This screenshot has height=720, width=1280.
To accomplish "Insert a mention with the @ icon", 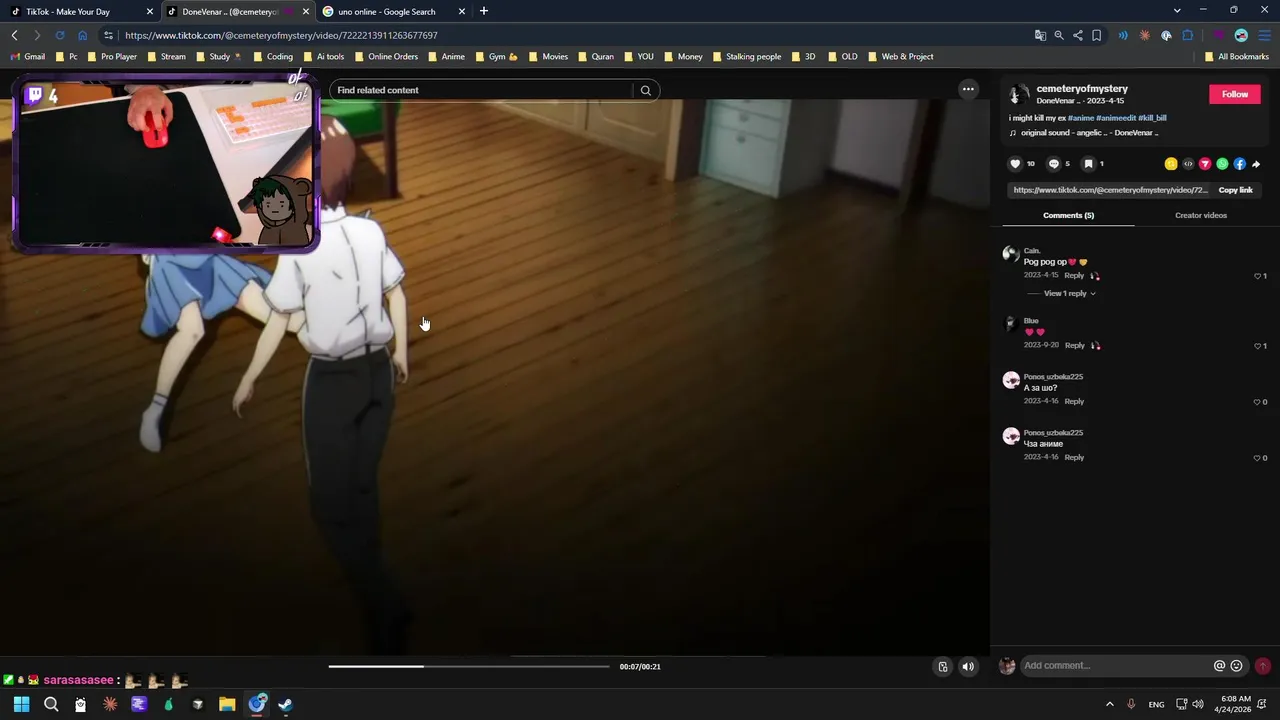I will [1219, 666].
